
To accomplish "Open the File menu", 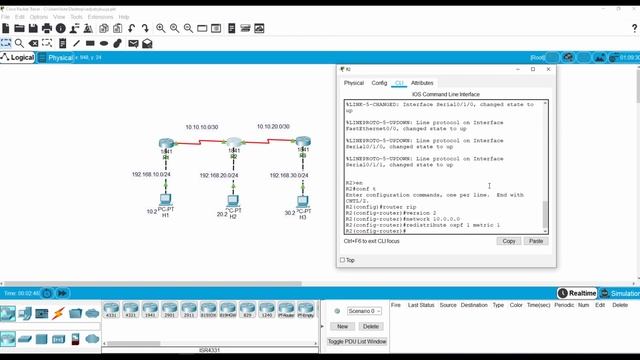I will (x=5, y=17).
